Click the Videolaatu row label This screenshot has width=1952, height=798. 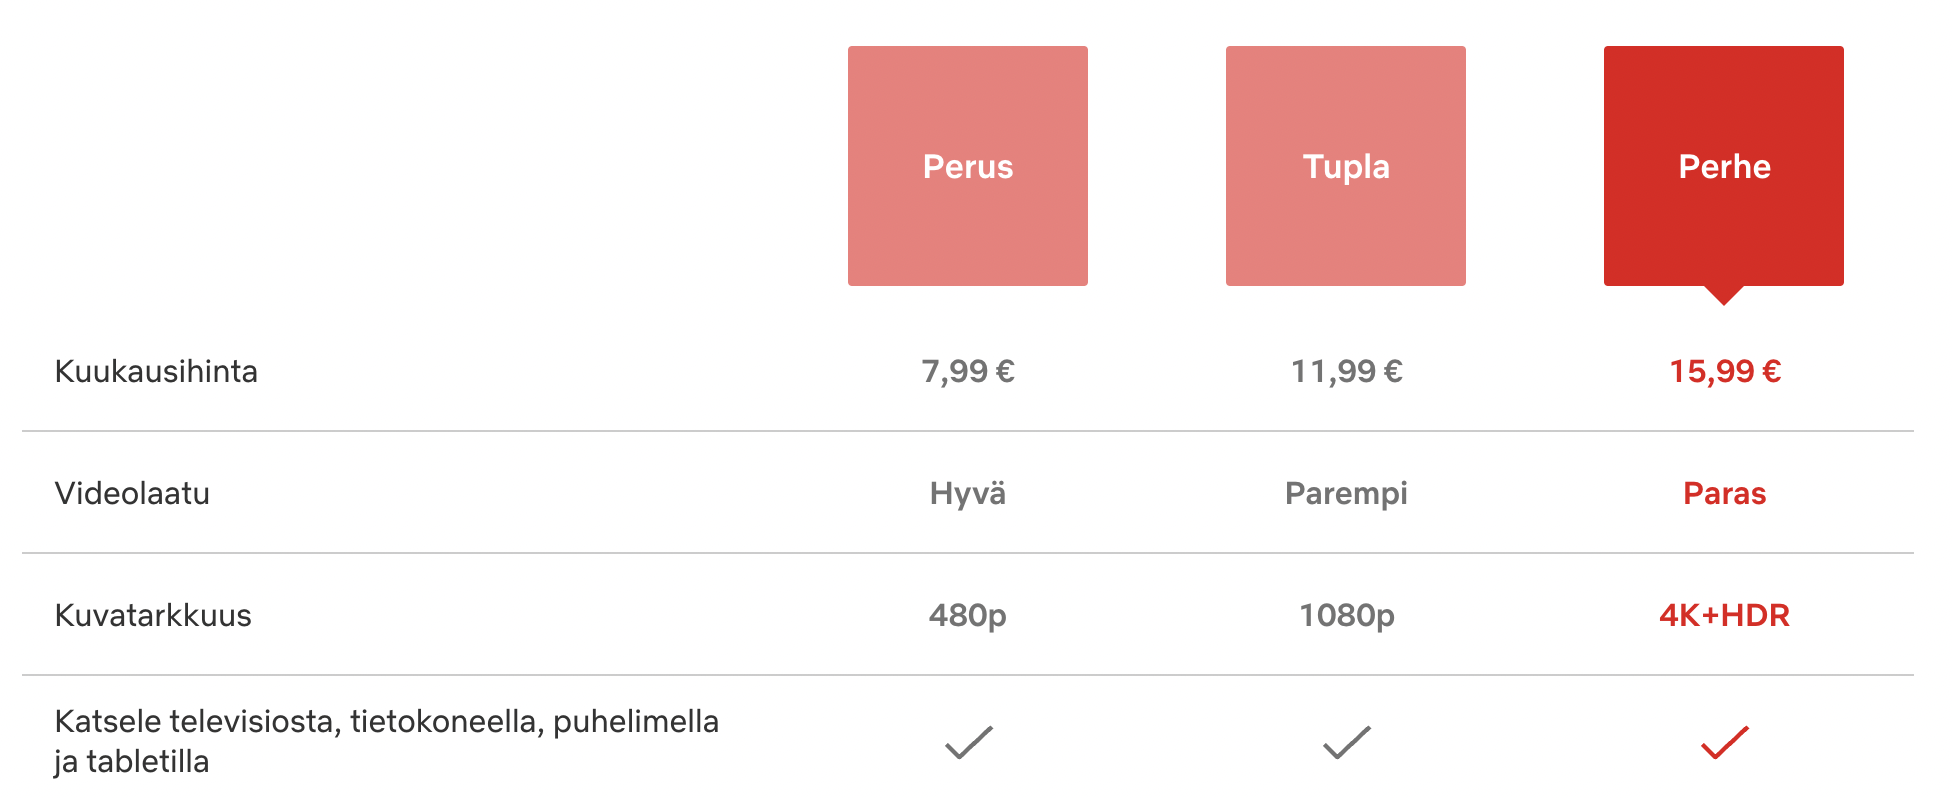(132, 494)
